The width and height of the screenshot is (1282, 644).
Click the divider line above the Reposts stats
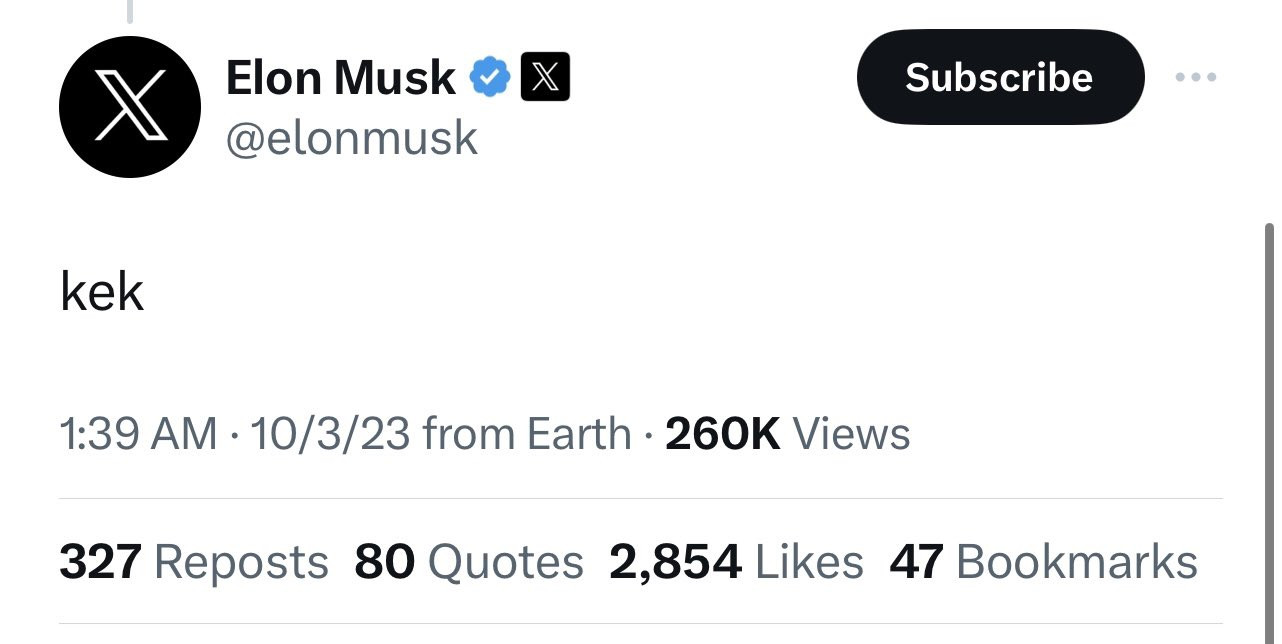640,498
